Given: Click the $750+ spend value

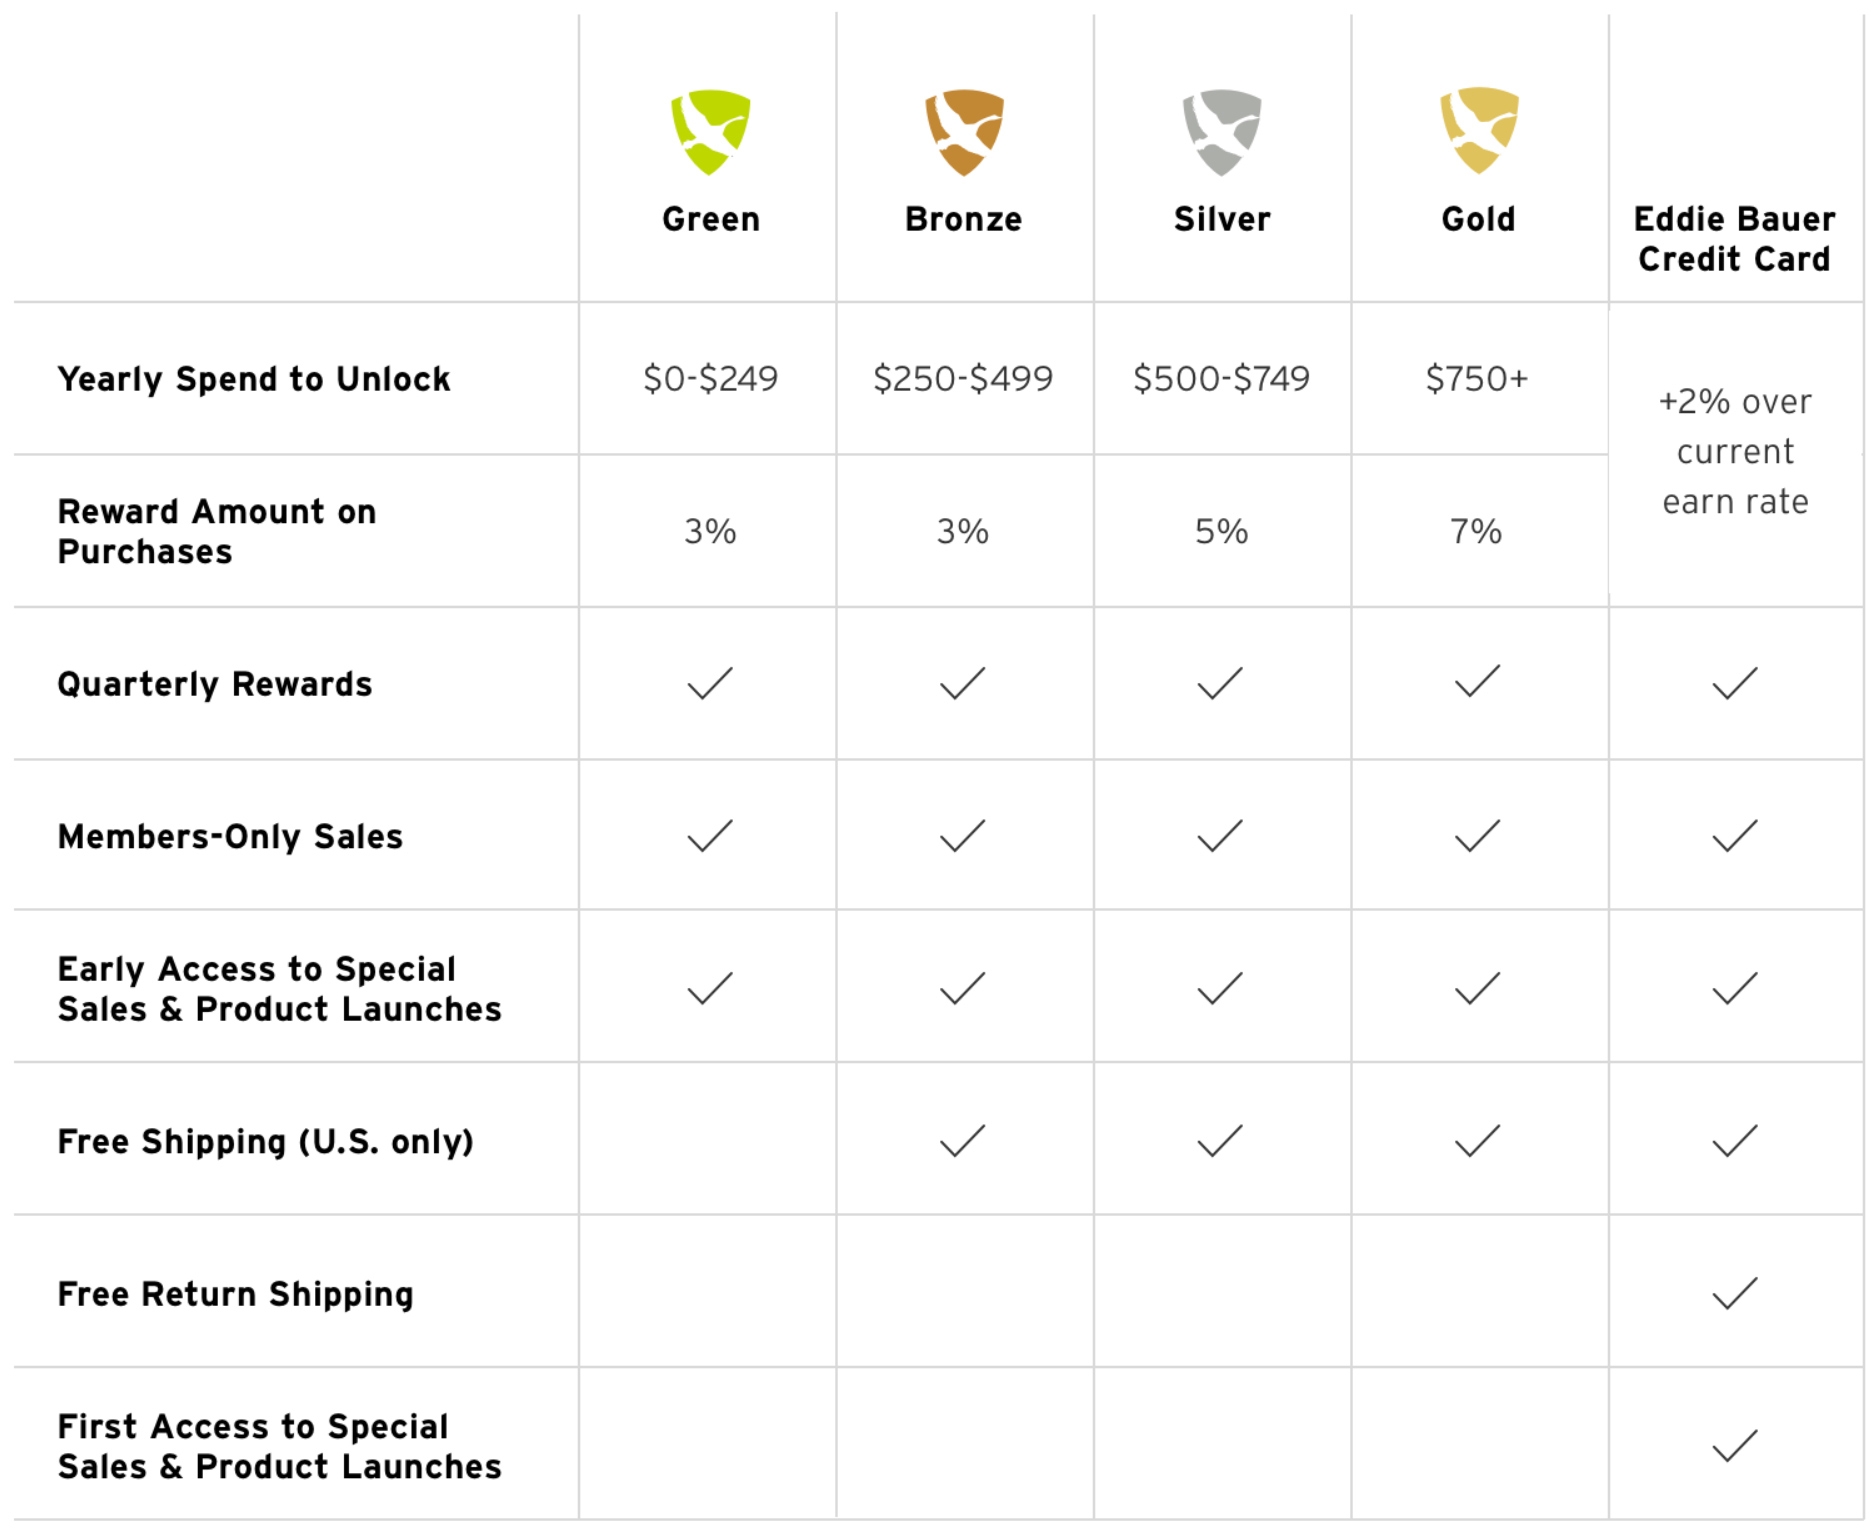Looking at the screenshot, I should tap(1476, 379).
